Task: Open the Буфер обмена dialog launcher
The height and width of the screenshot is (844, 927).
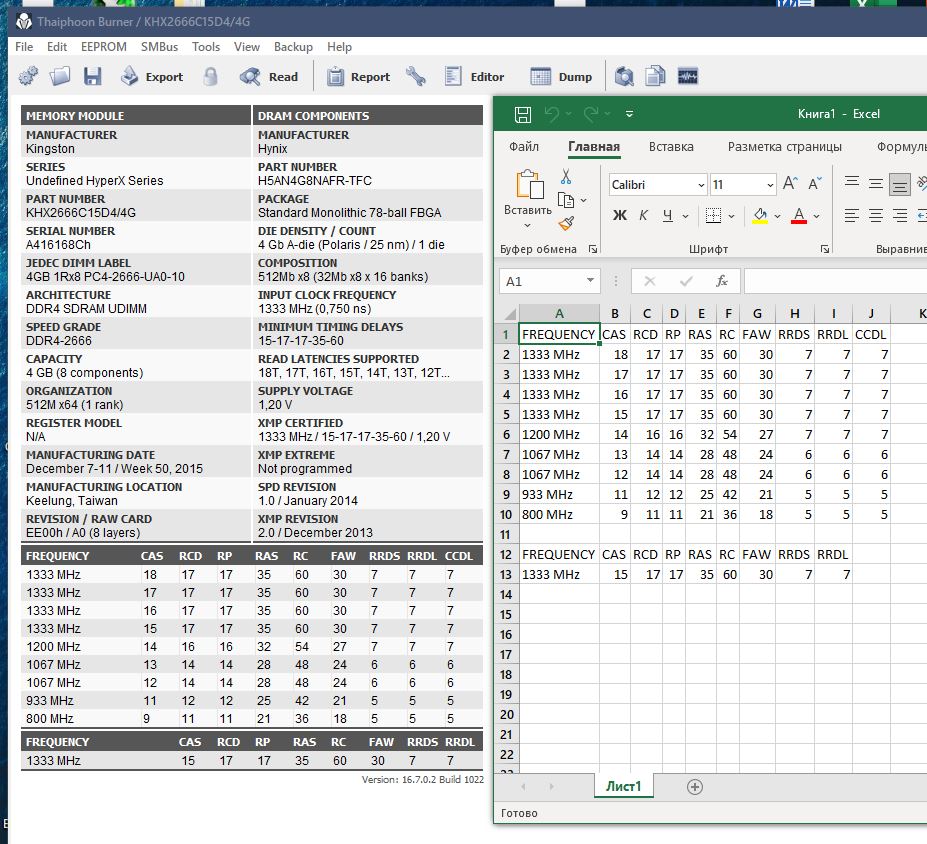Action: tap(592, 249)
